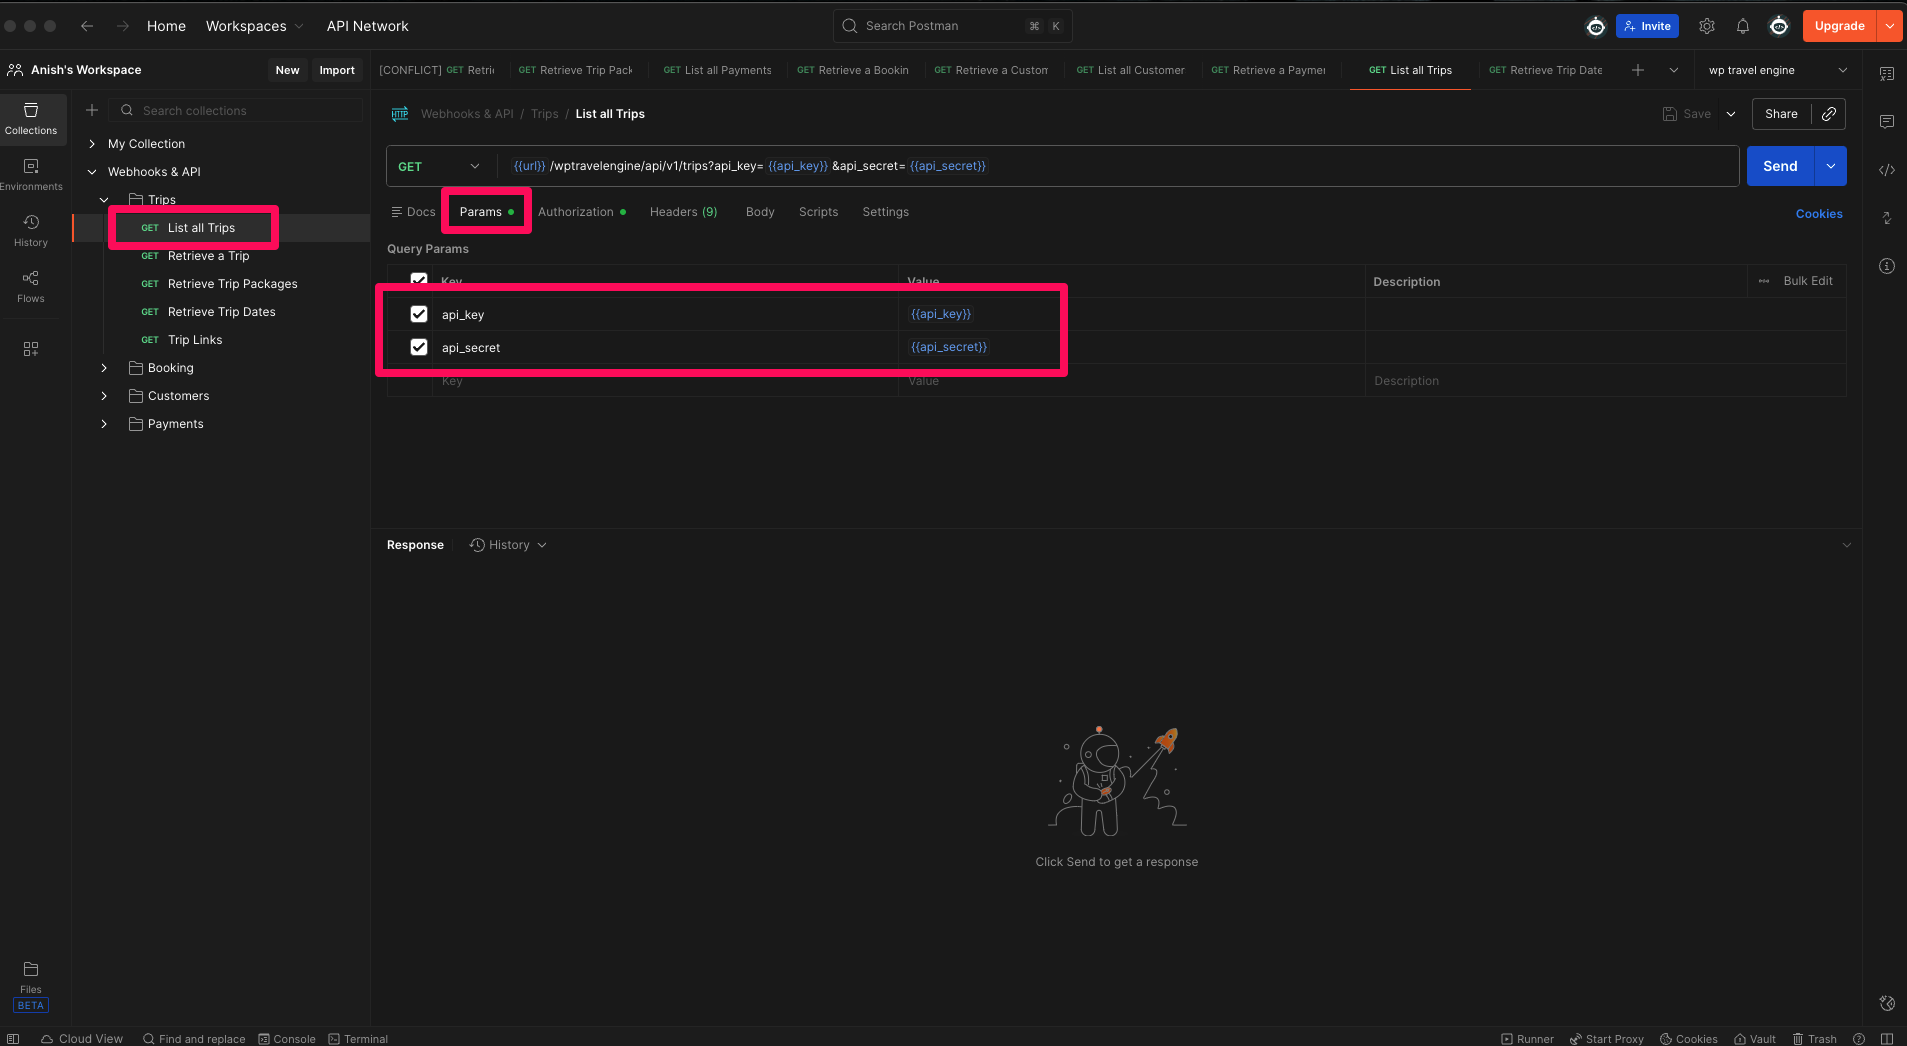1907x1046 pixels.
Task: Switch to the Authorization tab
Action: pos(576,212)
